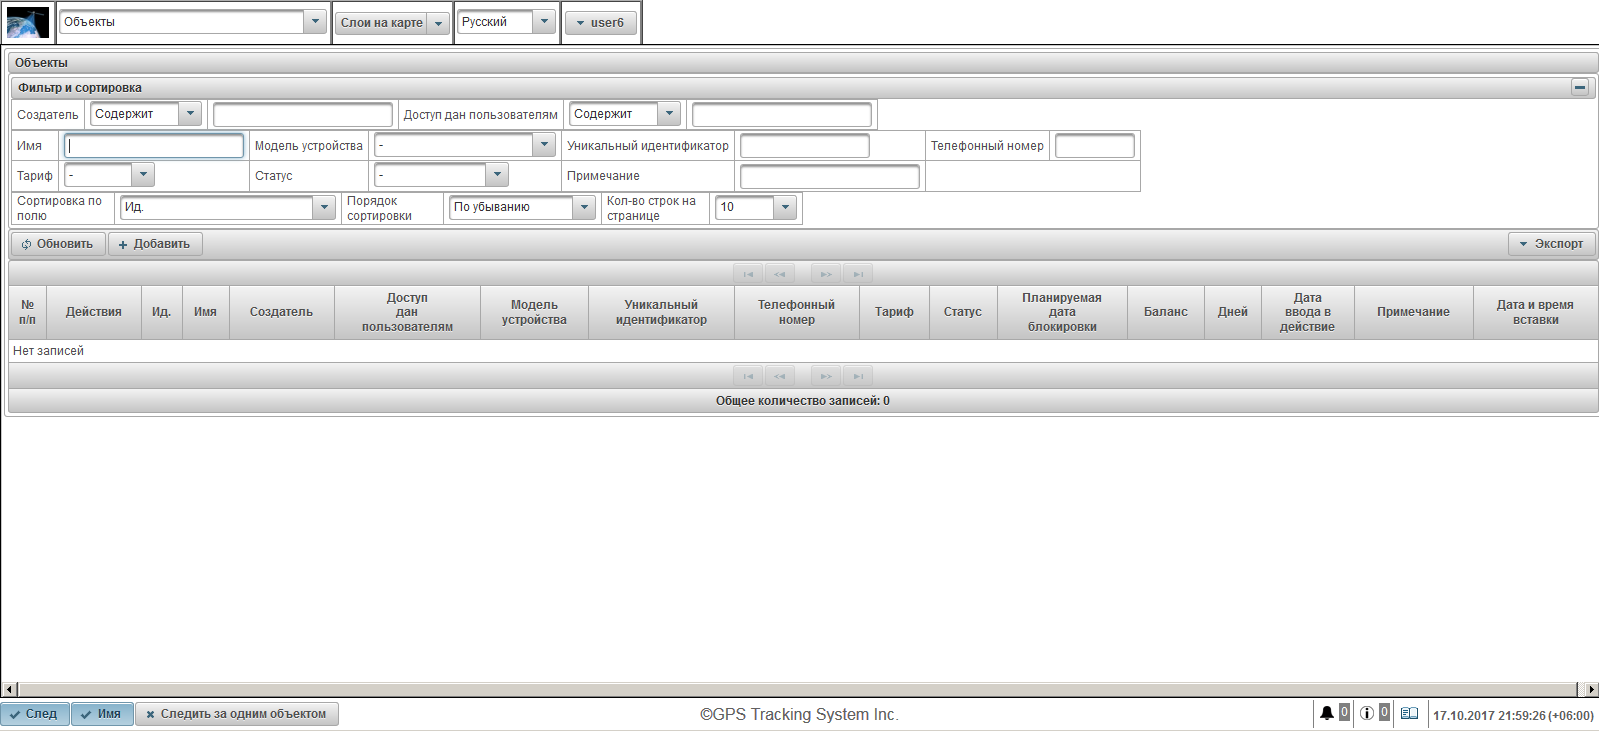Screen dimensions: 1599x732
Task: Toggle the След track button
Action: [x=35, y=714]
